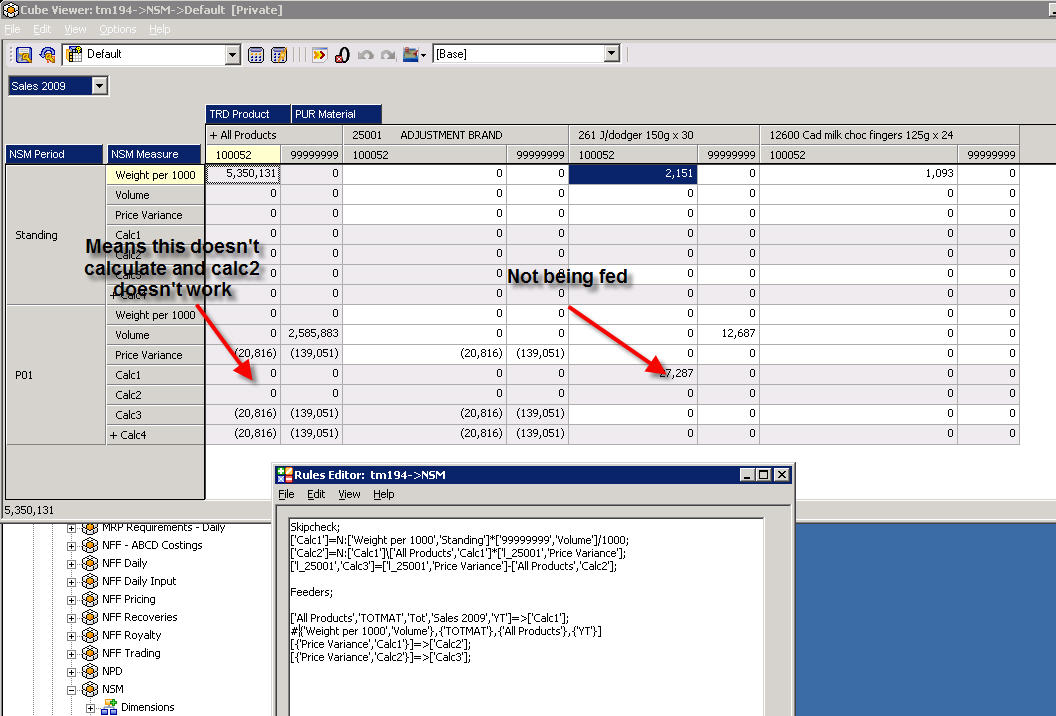Click the NFF Royalty cube icon

(x=90, y=635)
